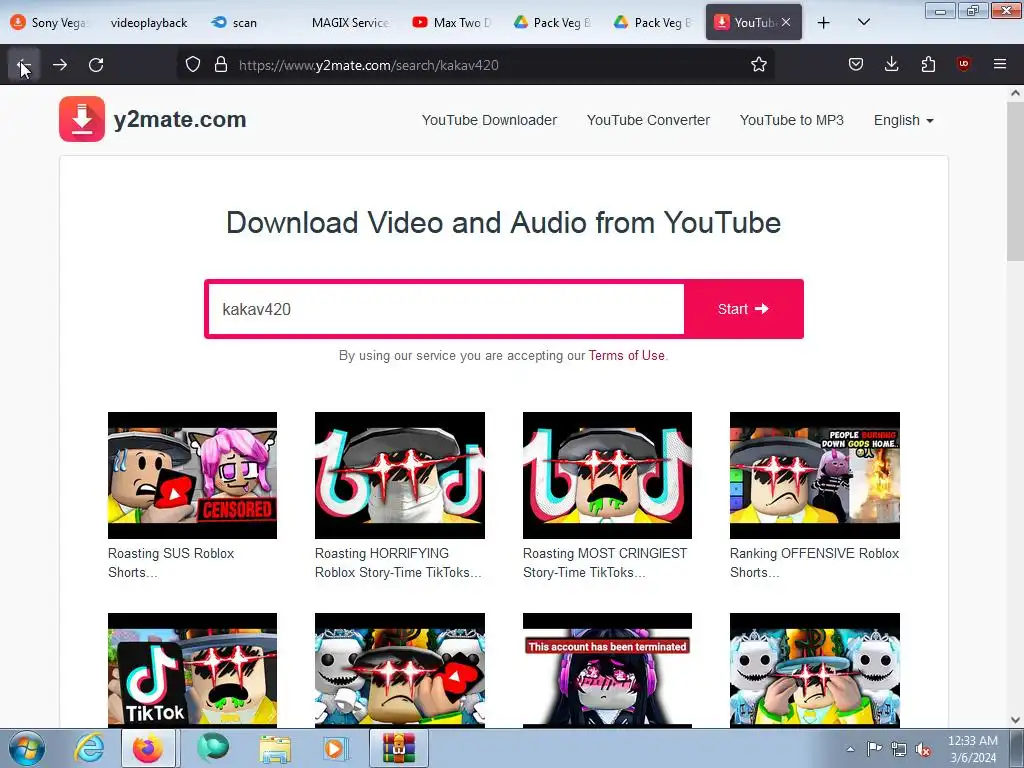The image size is (1024, 768).
Task: Open the Terms of Use link
Action: click(x=626, y=355)
